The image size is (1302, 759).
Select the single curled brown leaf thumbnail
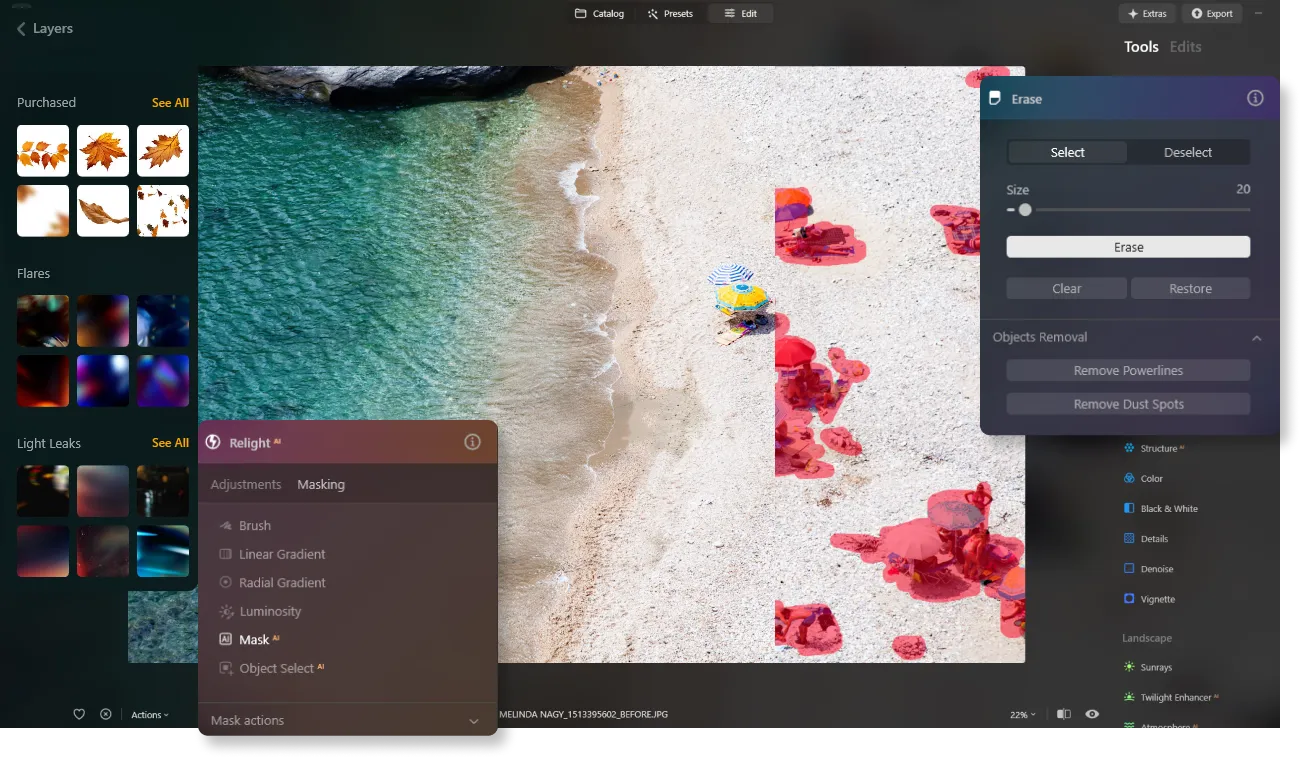pyautogui.click(x=103, y=211)
